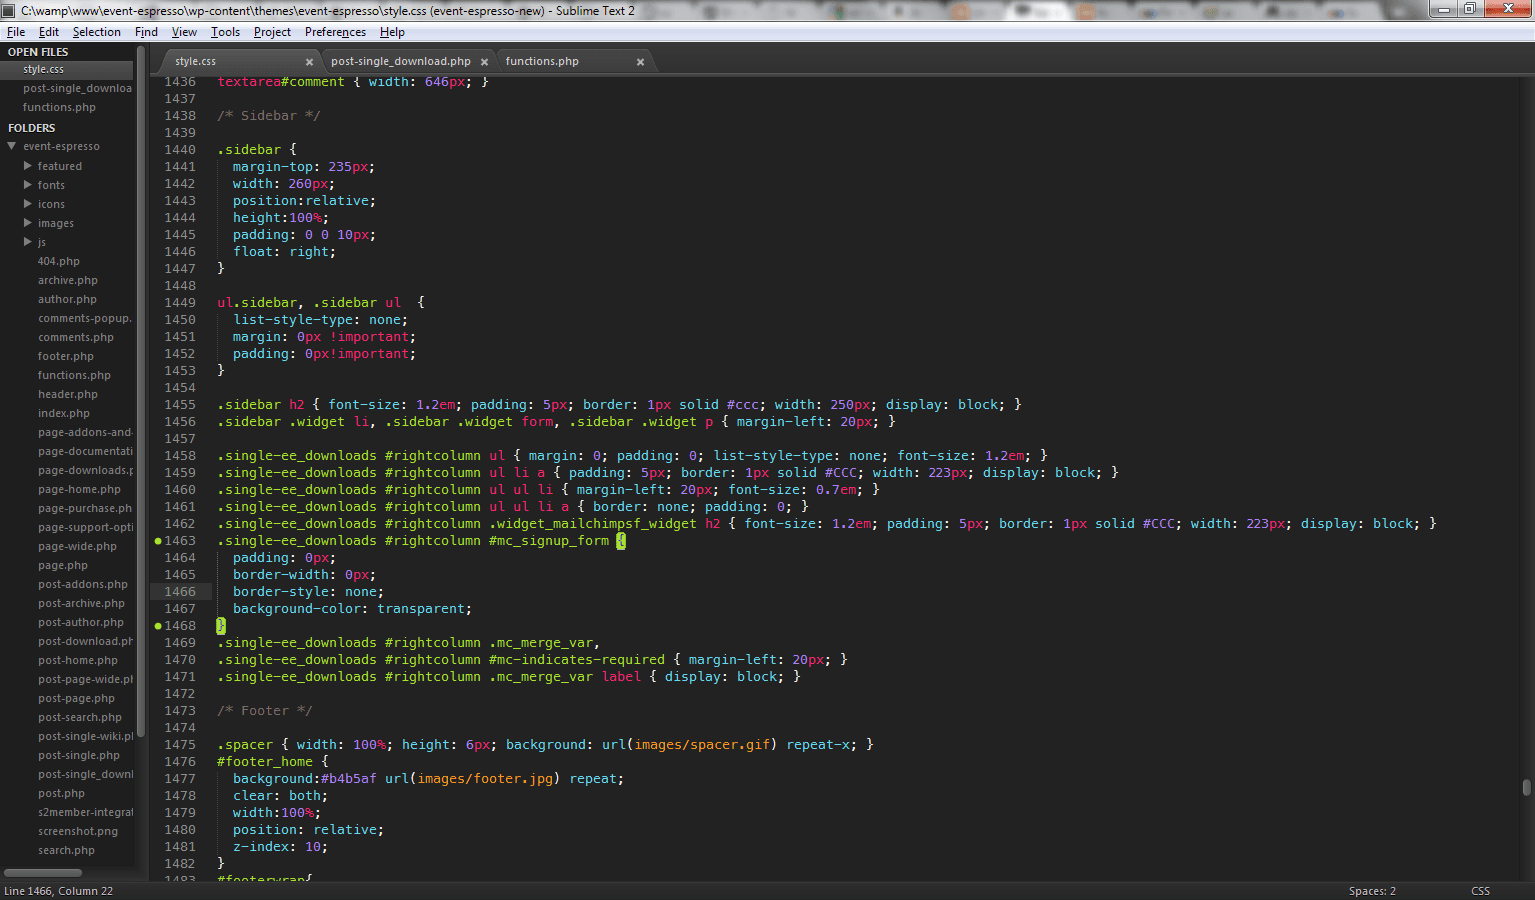Open 404.php from the sidebar

pos(57,261)
